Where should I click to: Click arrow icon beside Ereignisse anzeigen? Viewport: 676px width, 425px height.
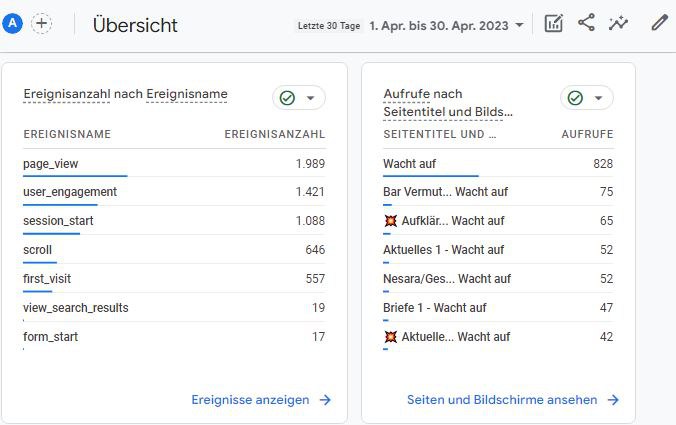coord(325,400)
